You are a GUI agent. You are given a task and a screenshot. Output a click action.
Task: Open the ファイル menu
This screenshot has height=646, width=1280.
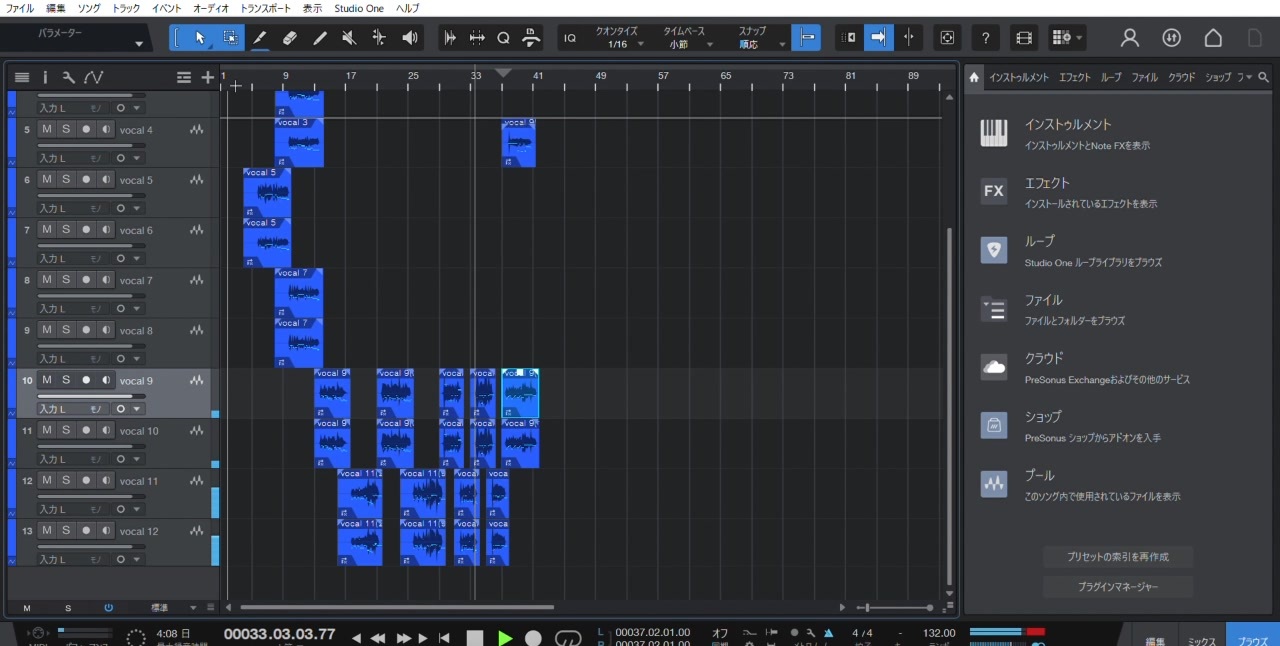pyautogui.click(x=20, y=8)
